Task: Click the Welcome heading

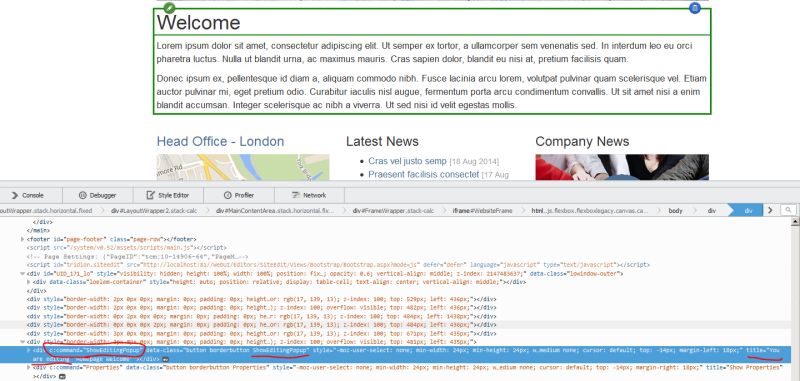Action: 198,22
